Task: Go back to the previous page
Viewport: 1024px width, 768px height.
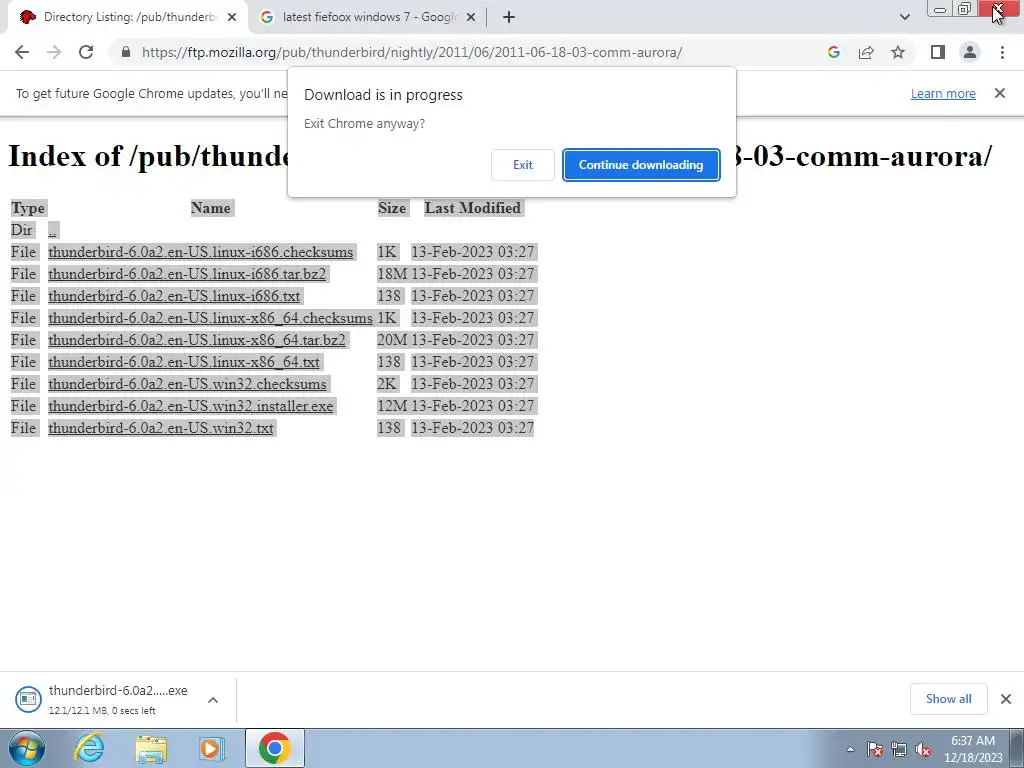Action: pyautogui.click(x=22, y=52)
